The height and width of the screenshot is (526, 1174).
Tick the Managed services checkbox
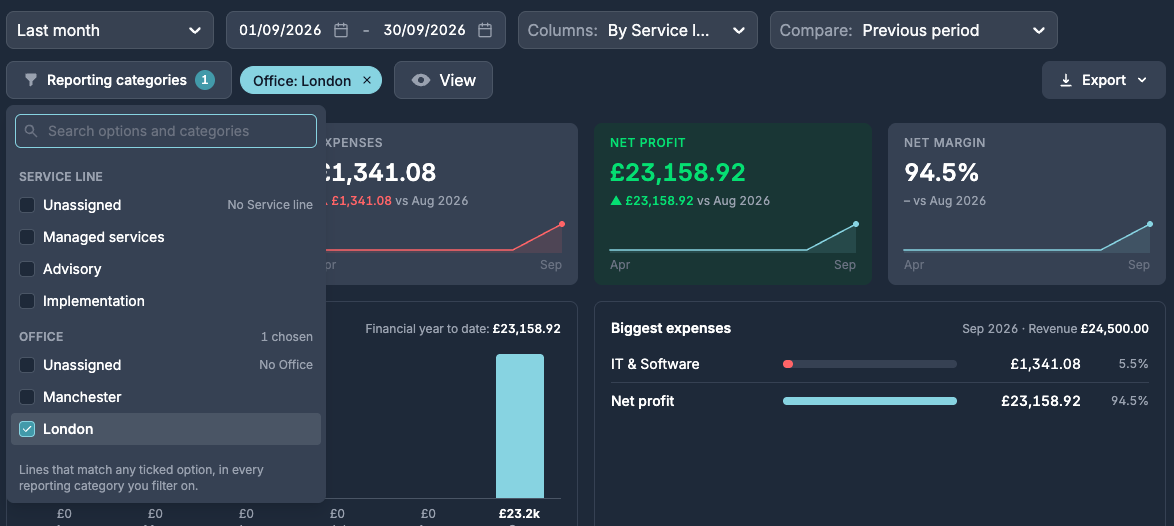pos(27,237)
